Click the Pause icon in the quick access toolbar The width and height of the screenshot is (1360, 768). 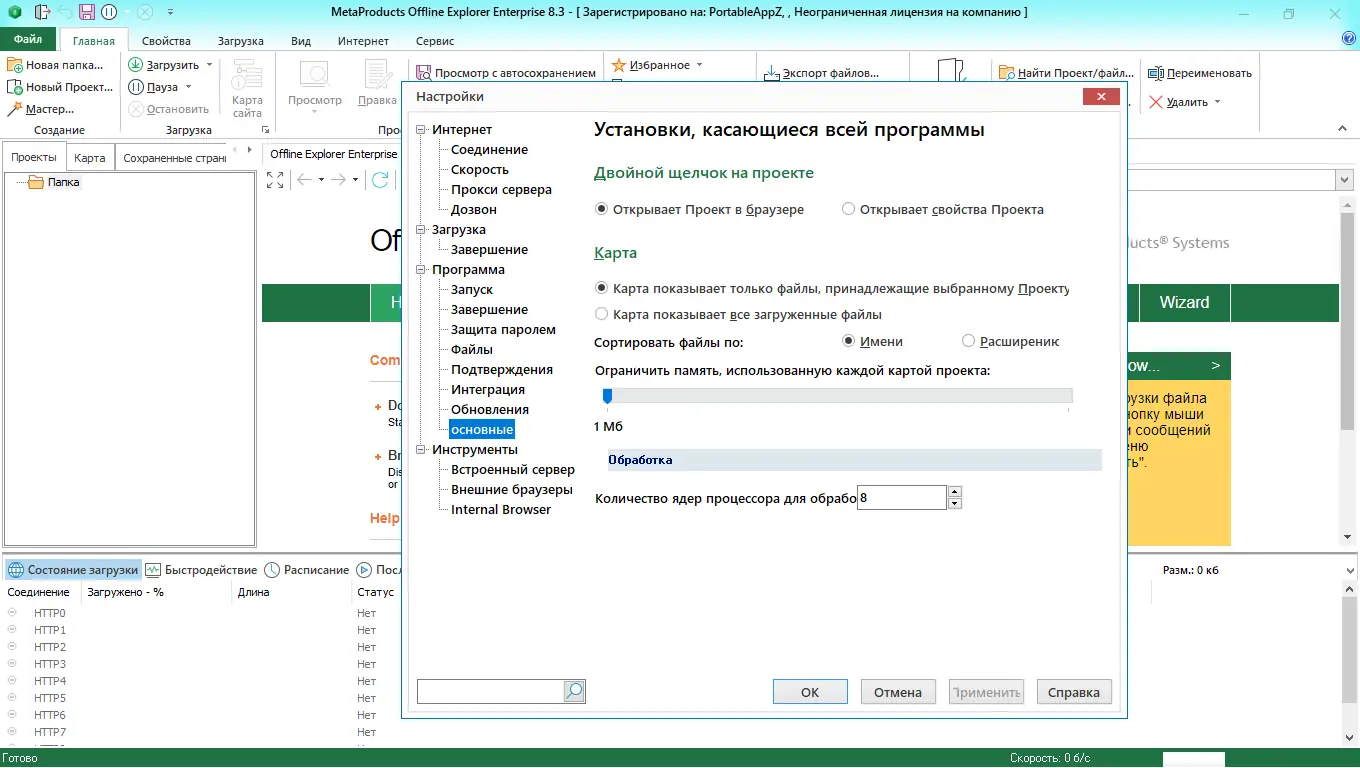click(110, 13)
